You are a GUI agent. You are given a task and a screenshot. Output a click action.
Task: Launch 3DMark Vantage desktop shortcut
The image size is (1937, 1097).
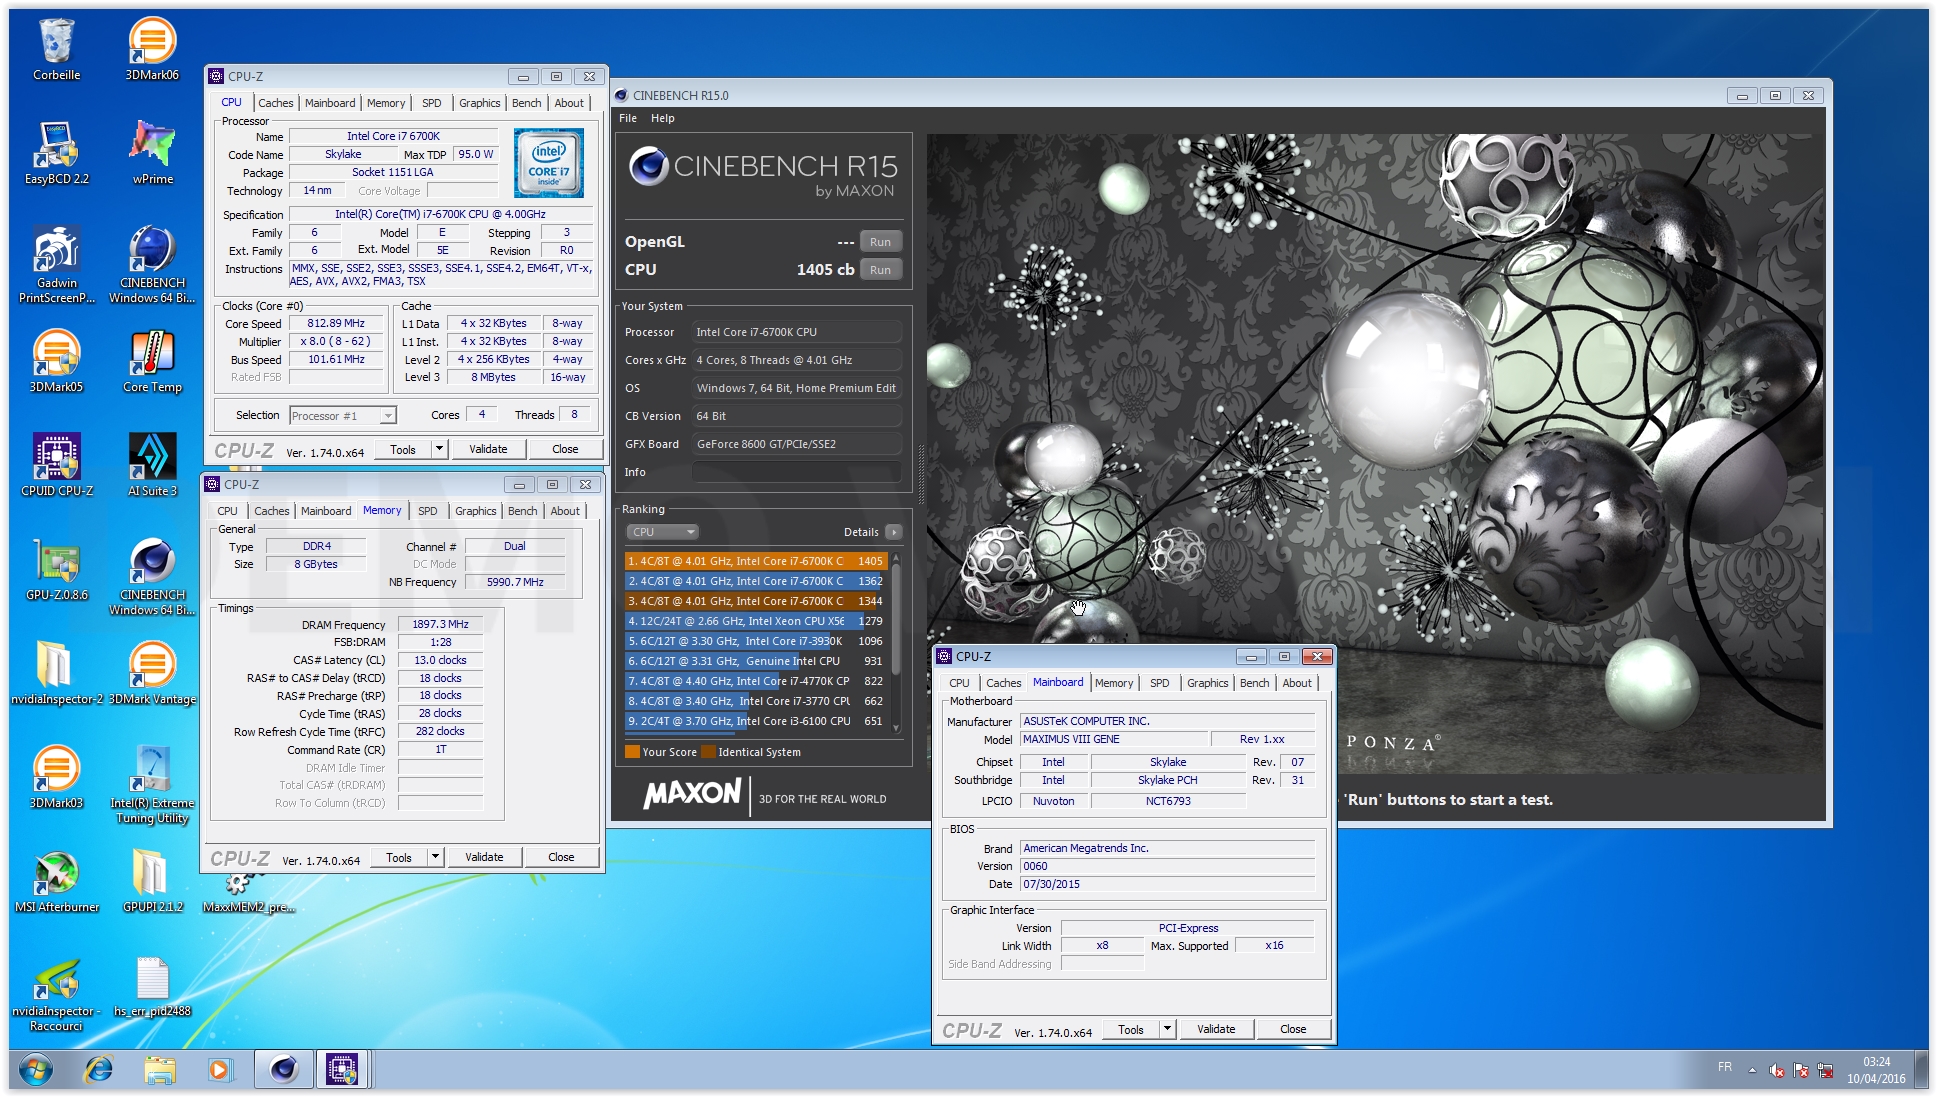pyautogui.click(x=152, y=672)
